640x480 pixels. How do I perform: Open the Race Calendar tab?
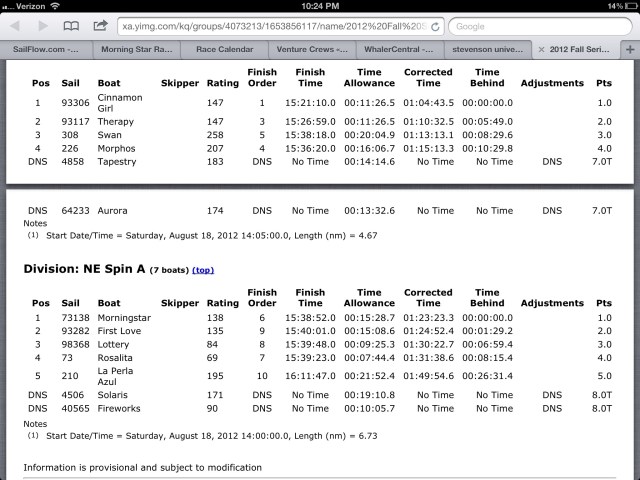tap(225, 48)
